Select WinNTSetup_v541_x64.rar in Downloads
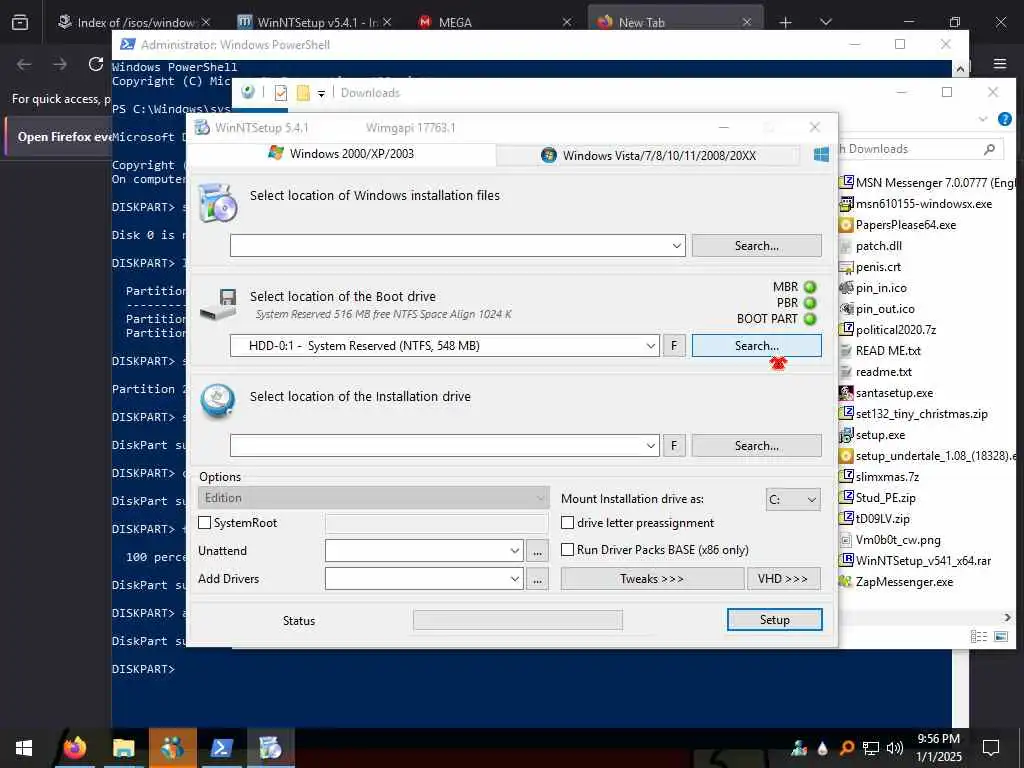Image resolution: width=1024 pixels, height=768 pixels. [923, 560]
